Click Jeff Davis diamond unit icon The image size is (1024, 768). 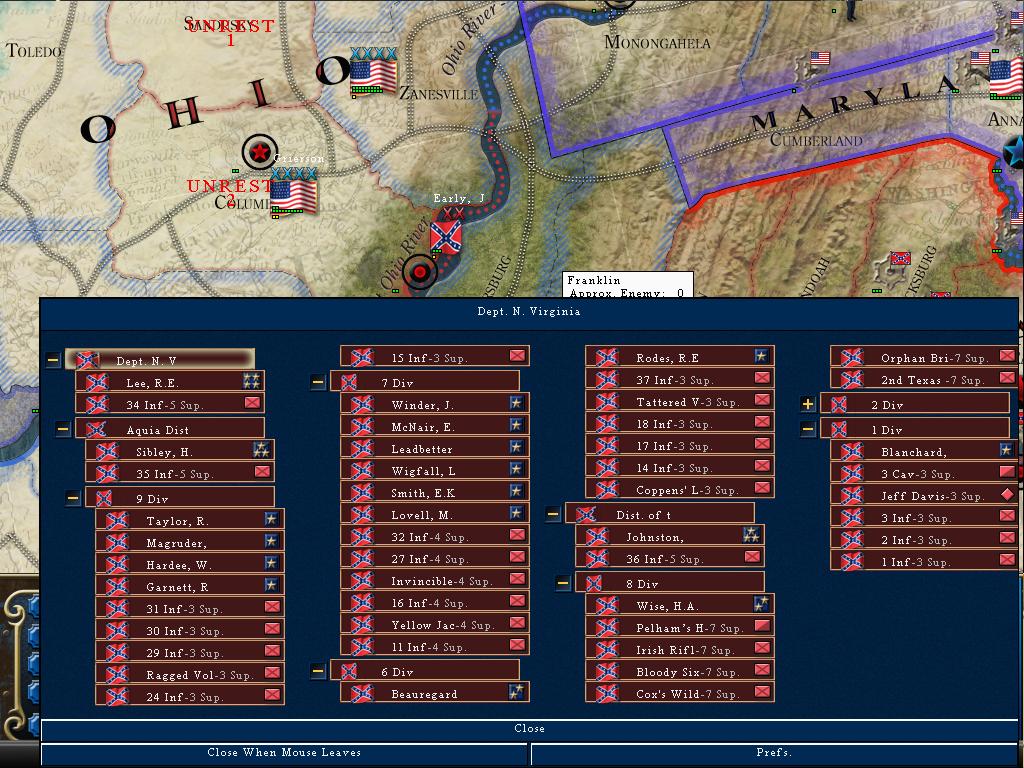[x=1007, y=494]
